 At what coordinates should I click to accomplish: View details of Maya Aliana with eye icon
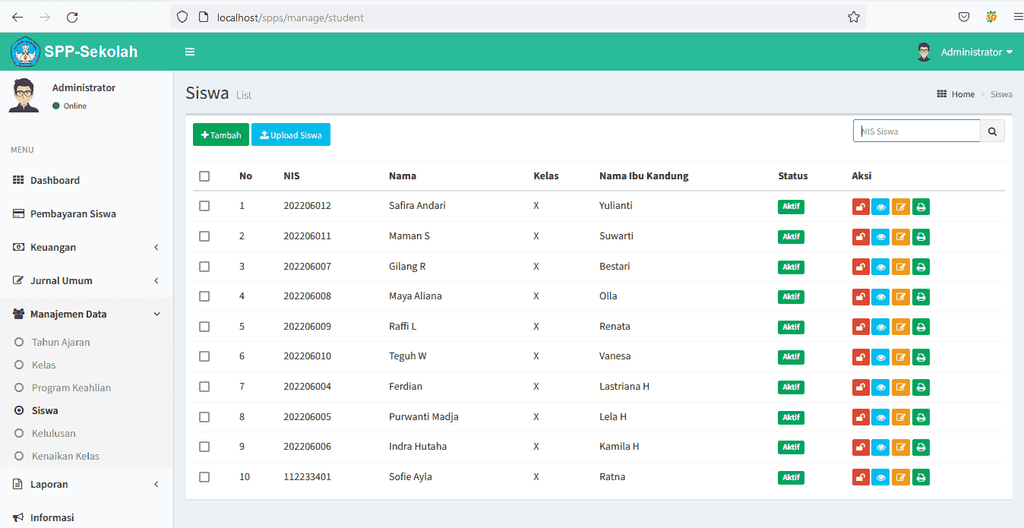click(x=880, y=297)
